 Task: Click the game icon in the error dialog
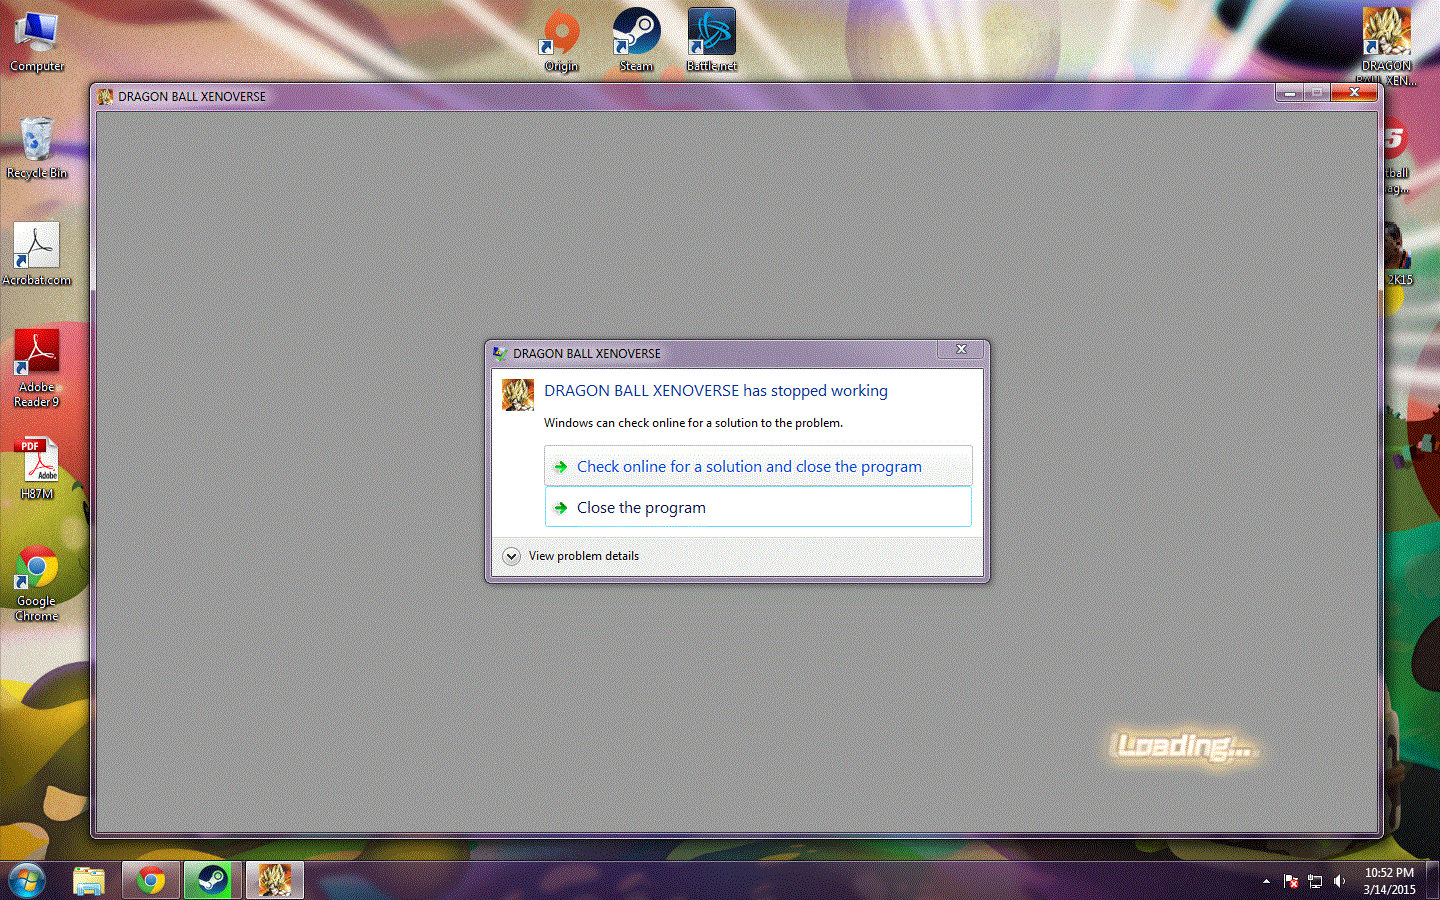(x=518, y=394)
